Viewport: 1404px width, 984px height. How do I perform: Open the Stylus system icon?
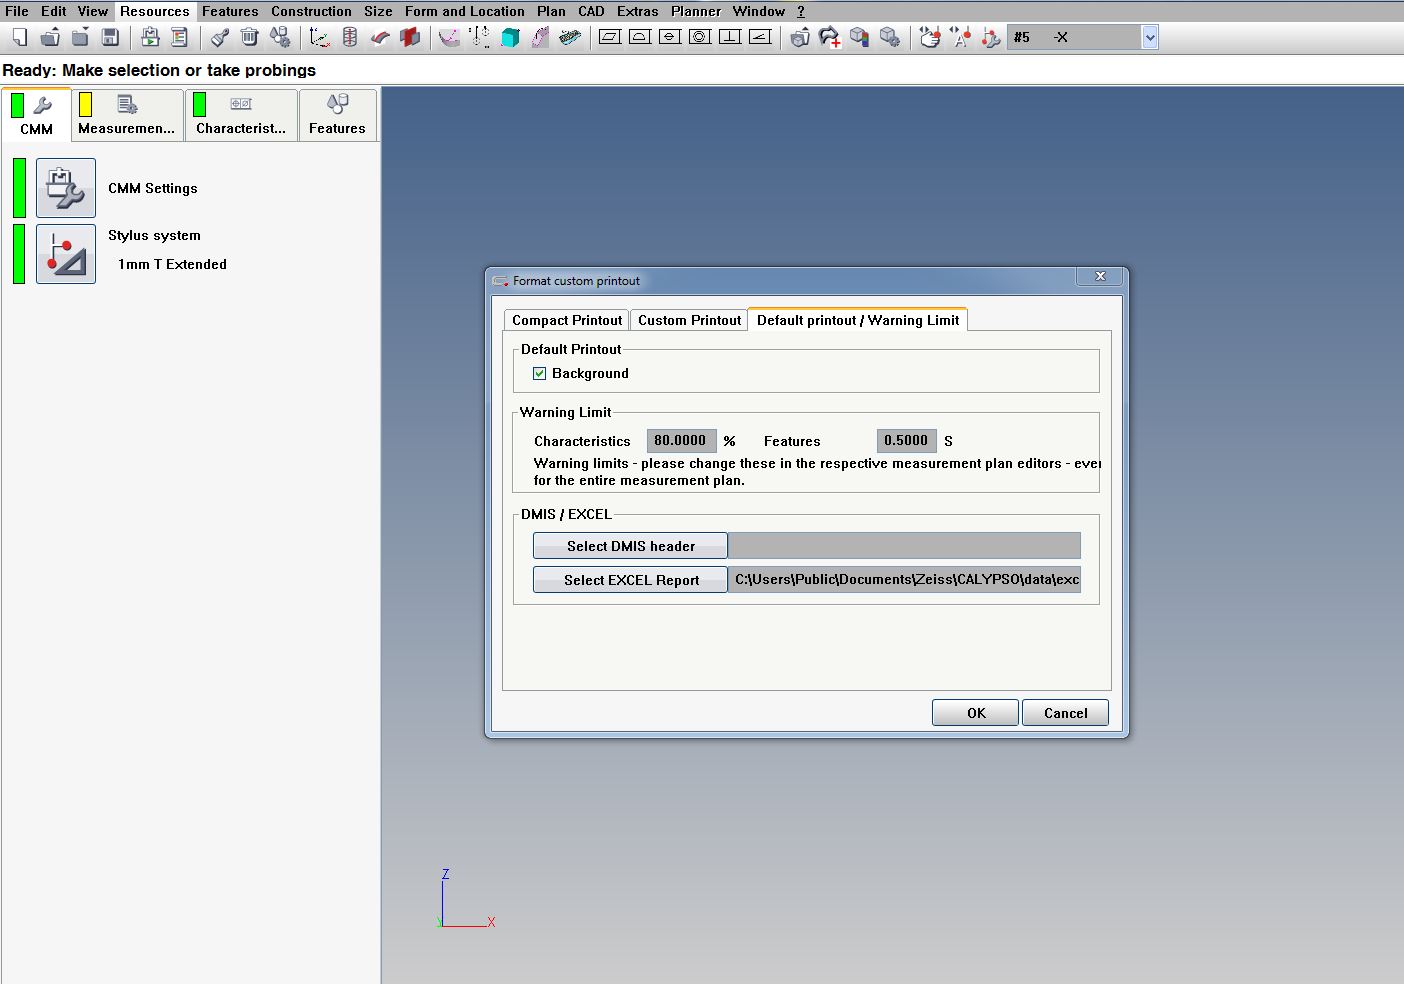[66, 254]
